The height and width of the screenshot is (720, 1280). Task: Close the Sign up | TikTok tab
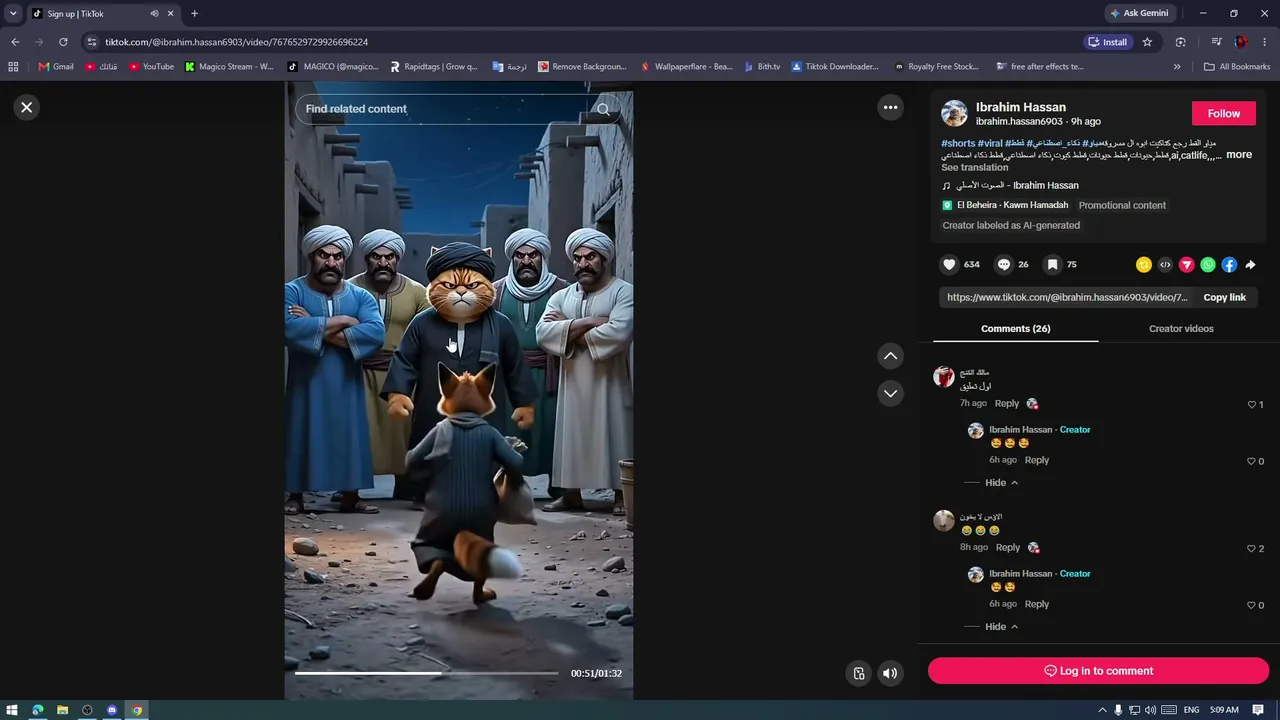coord(171,13)
